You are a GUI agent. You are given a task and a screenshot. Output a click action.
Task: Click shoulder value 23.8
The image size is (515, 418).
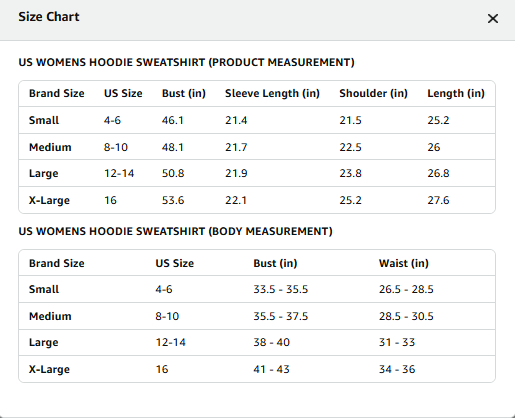(350, 173)
